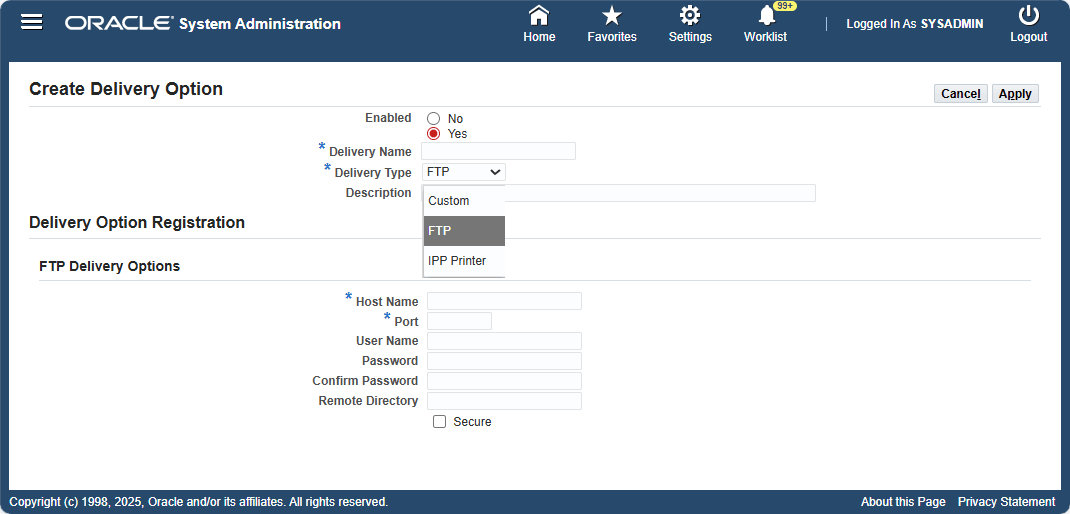Open the Settings gear icon
The width and height of the screenshot is (1070, 514).
click(x=690, y=16)
